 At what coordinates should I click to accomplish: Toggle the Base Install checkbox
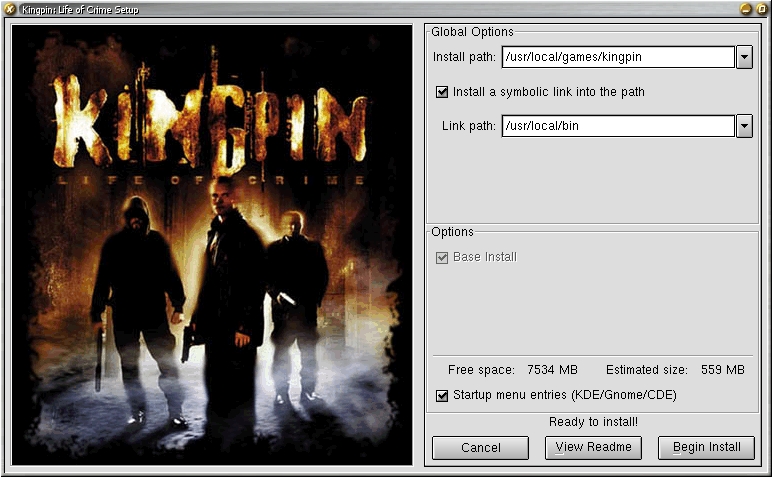(442, 257)
